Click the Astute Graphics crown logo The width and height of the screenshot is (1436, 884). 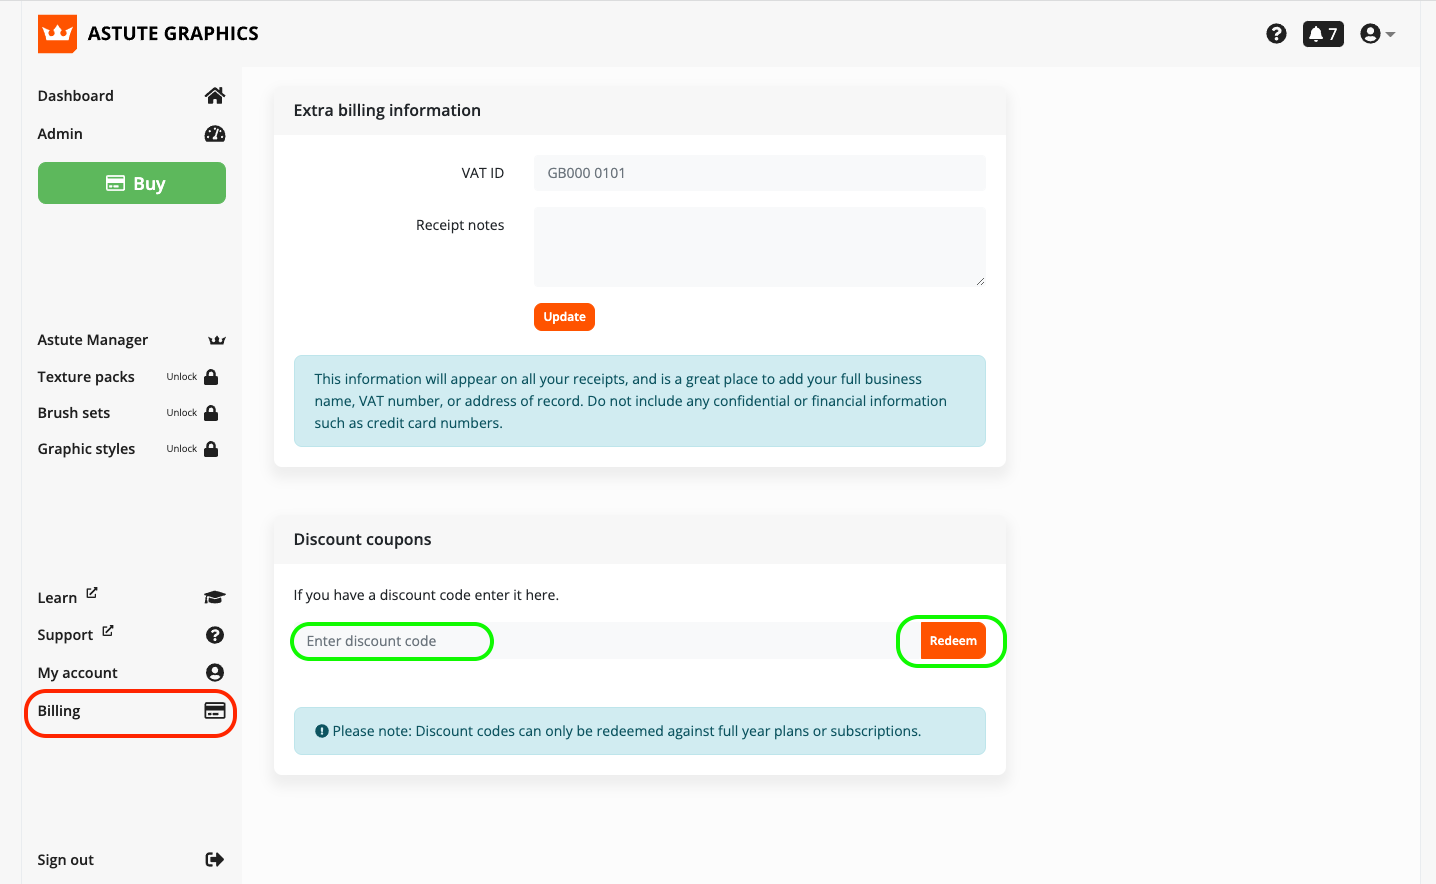pos(57,34)
